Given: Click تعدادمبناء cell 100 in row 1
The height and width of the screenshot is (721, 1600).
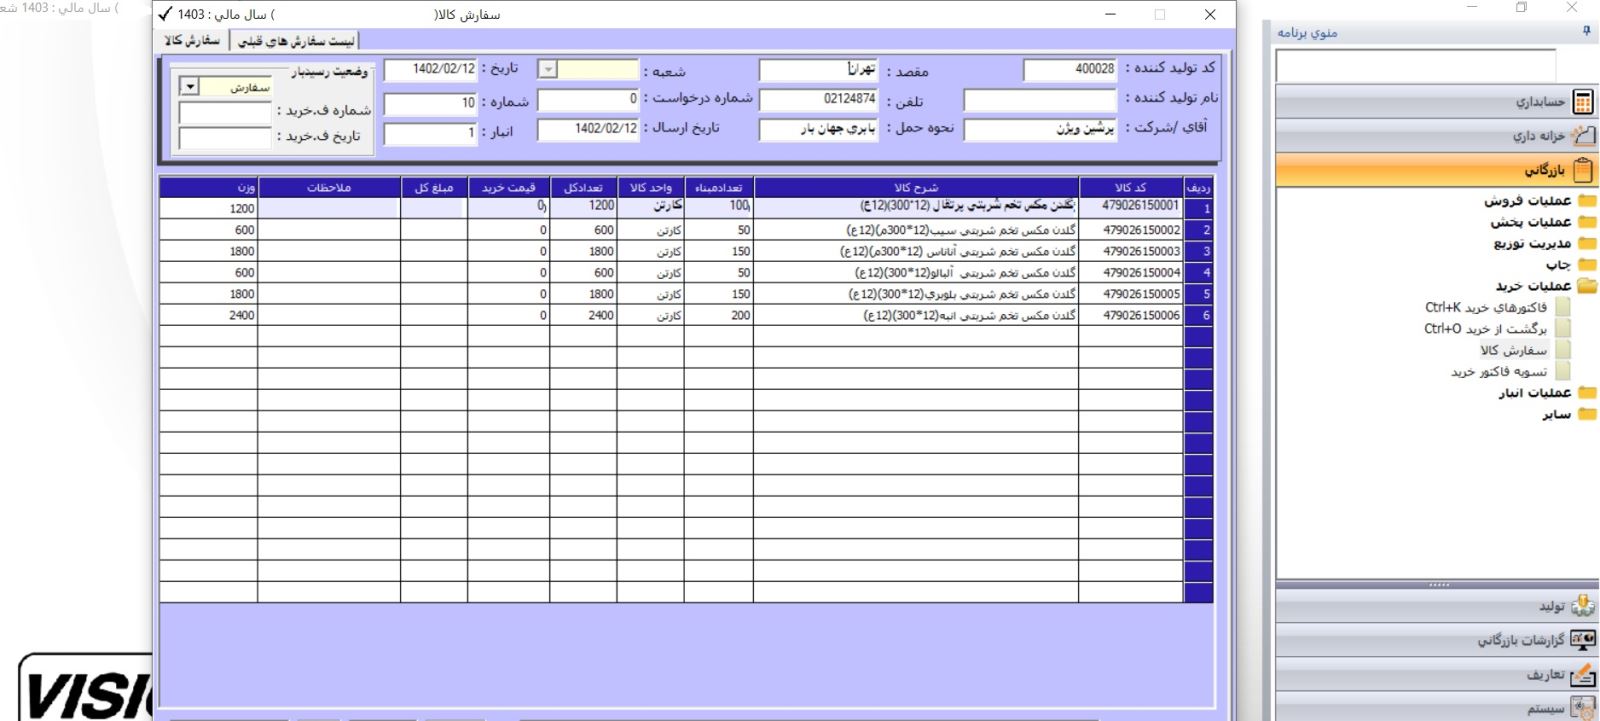Looking at the screenshot, I should (x=719, y=207).
